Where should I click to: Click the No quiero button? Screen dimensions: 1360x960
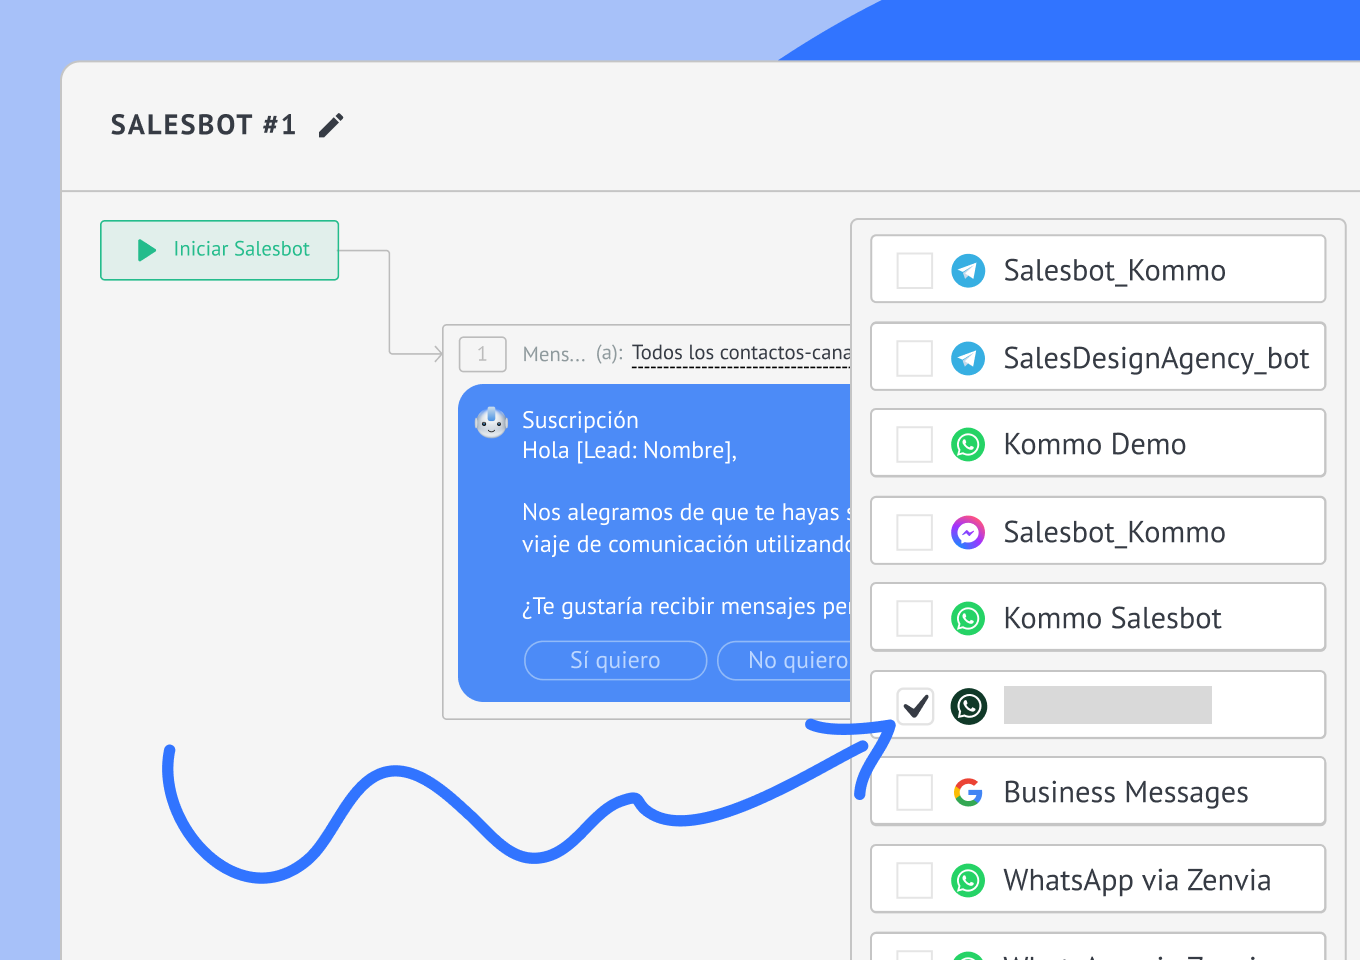[785, 660]
